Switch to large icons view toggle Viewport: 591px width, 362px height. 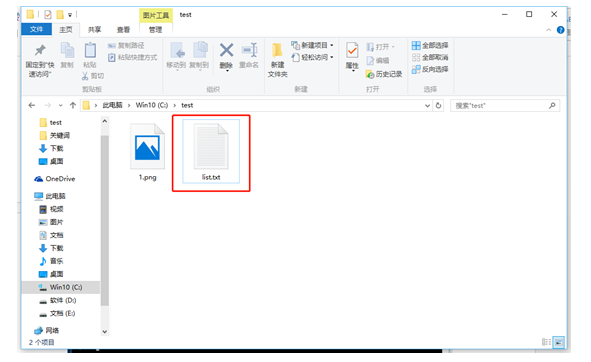(559, 342)
